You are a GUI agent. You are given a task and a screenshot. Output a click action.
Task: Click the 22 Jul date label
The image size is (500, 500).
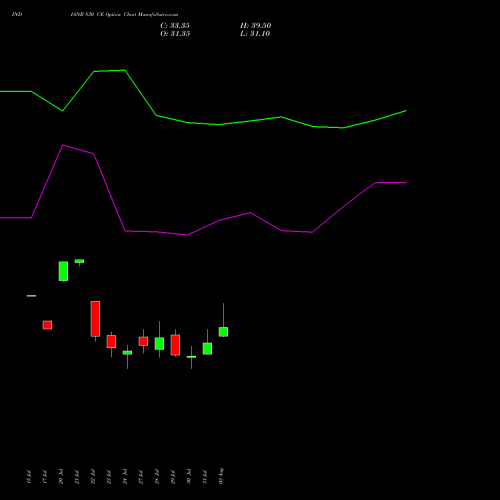(93, 477)
